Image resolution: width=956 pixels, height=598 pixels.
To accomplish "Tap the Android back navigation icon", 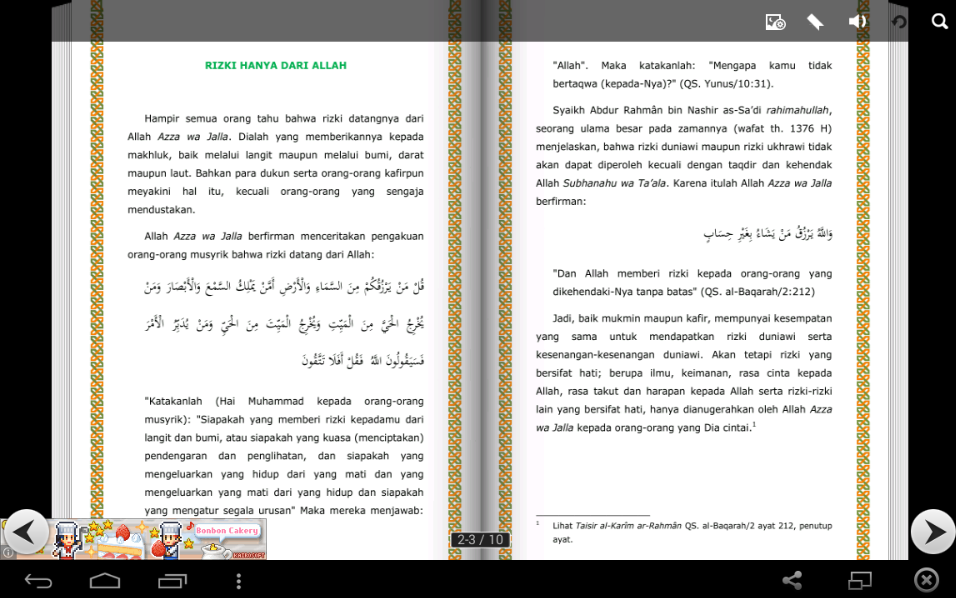I will tap(38, 581).
